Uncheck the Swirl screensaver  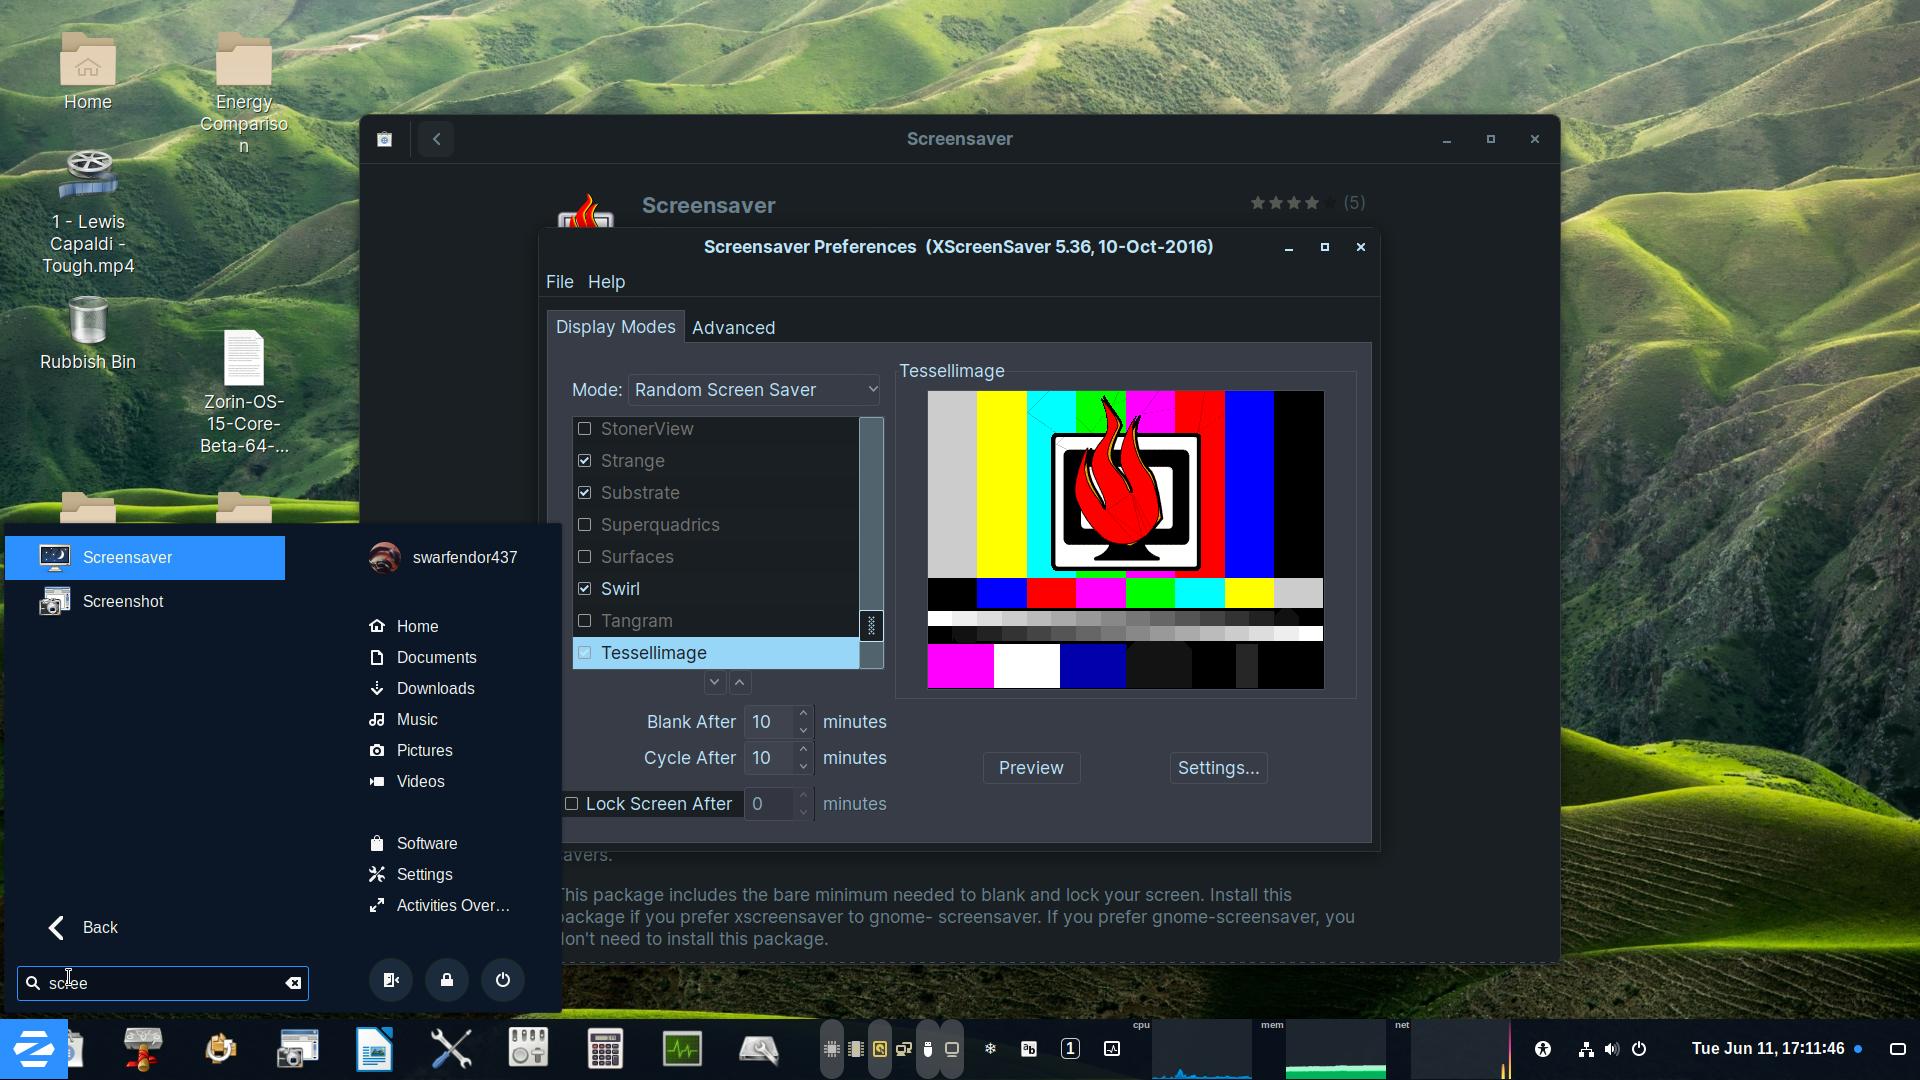[585, 589]
